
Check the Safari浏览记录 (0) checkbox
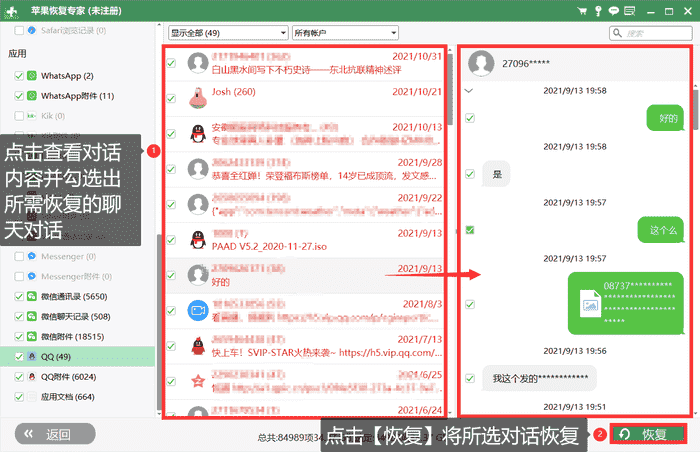point(19,30)
